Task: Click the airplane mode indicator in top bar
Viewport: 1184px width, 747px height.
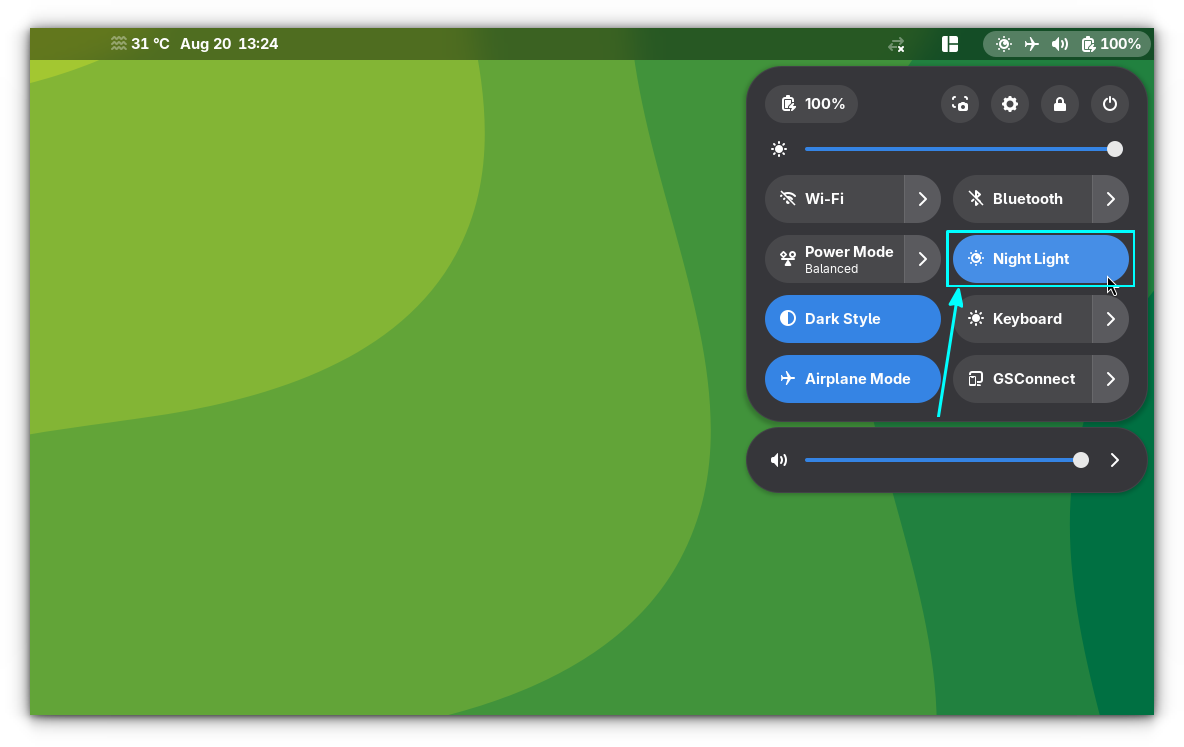Action: pos(1031,45)
